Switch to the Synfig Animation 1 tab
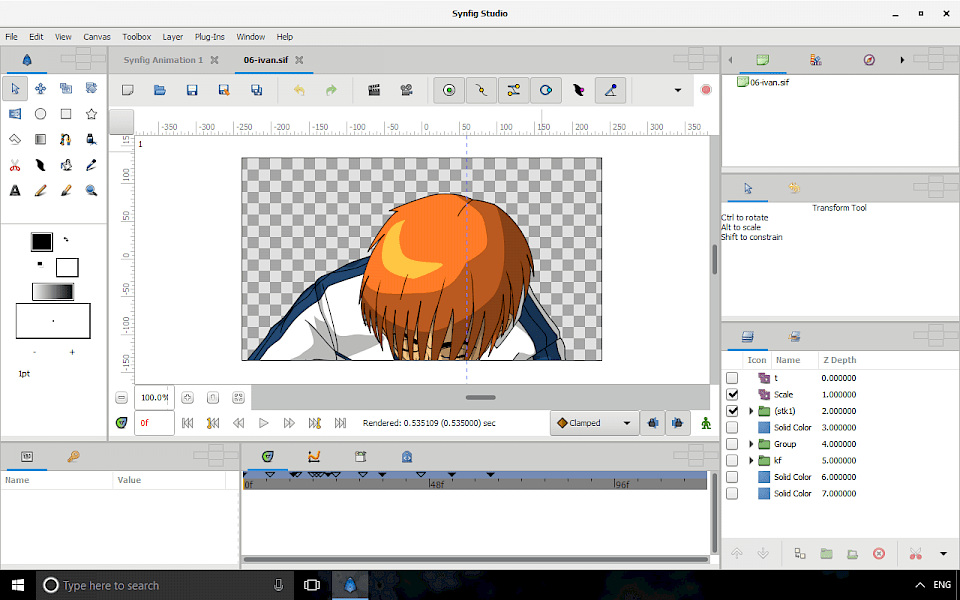Screen dimensions: 960x600 163,60
